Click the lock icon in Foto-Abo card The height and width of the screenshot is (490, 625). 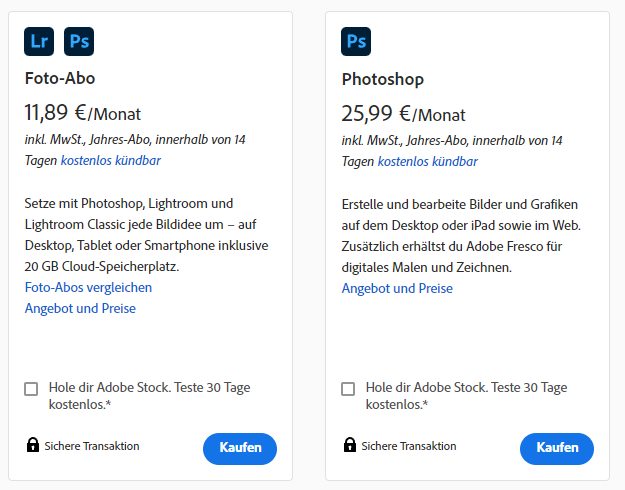[32, 446]
